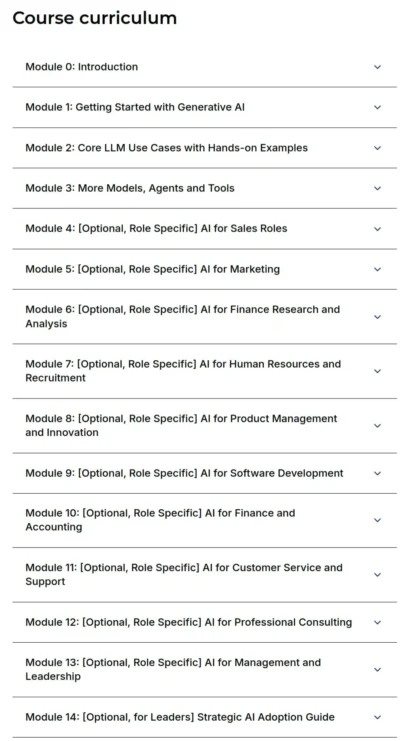Expand chevron for AI for Sales Roles
This screenshot has height=741, width=400.
[x=377, y=229]
